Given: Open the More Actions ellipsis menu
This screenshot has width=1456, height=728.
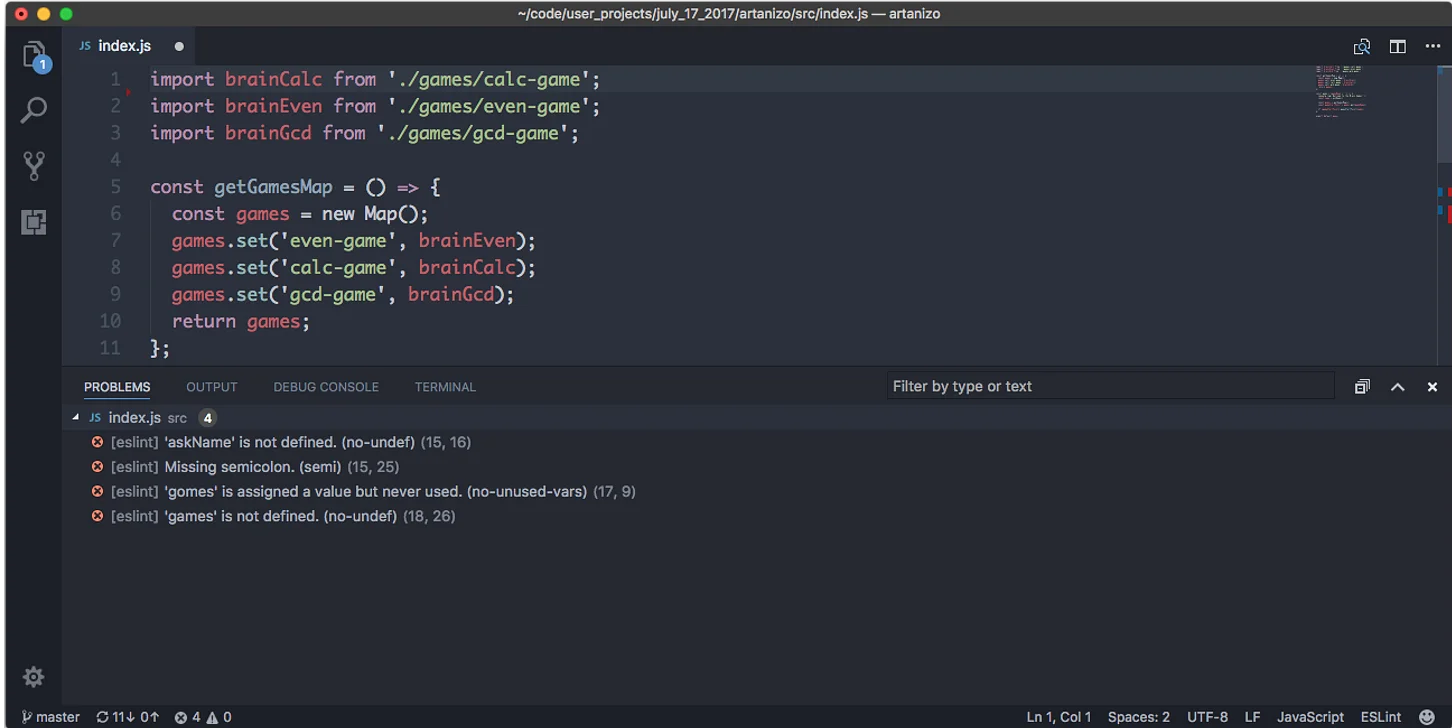Looking at the screenshot, I should point(1432,46).
